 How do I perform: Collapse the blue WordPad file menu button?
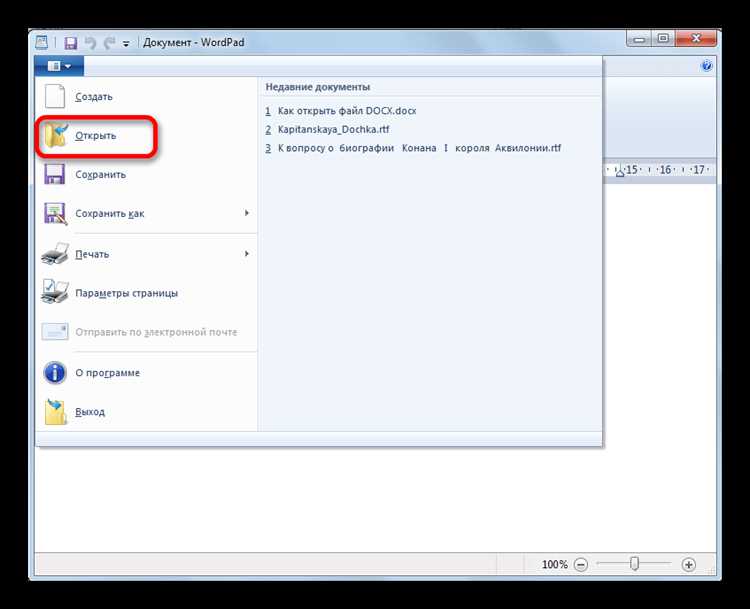59,66
